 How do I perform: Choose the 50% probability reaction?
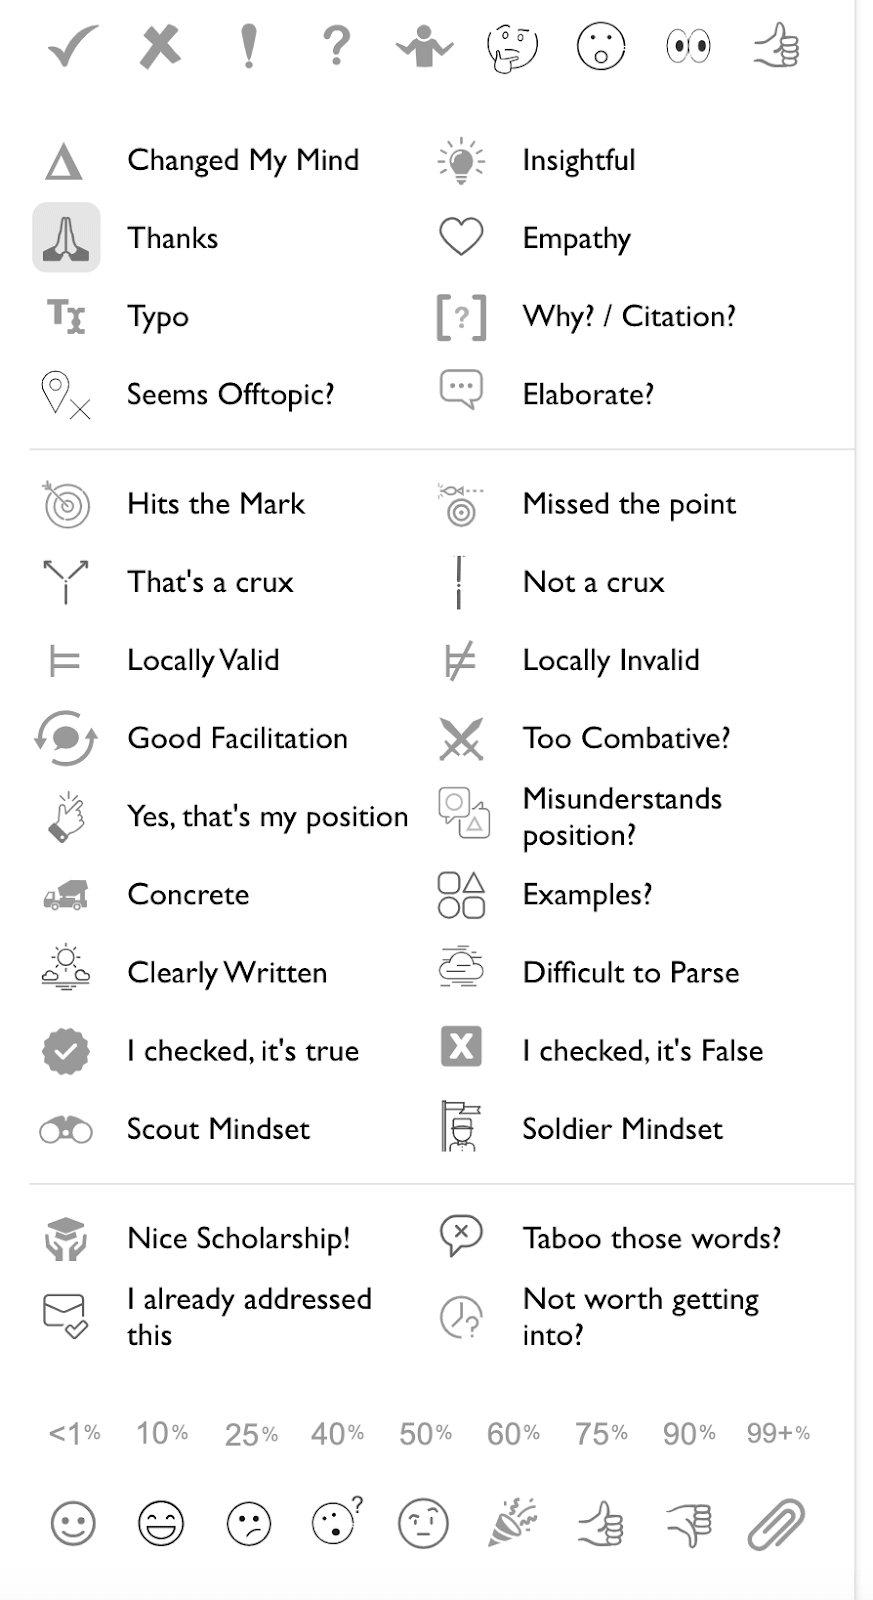tap(425, 1434)
